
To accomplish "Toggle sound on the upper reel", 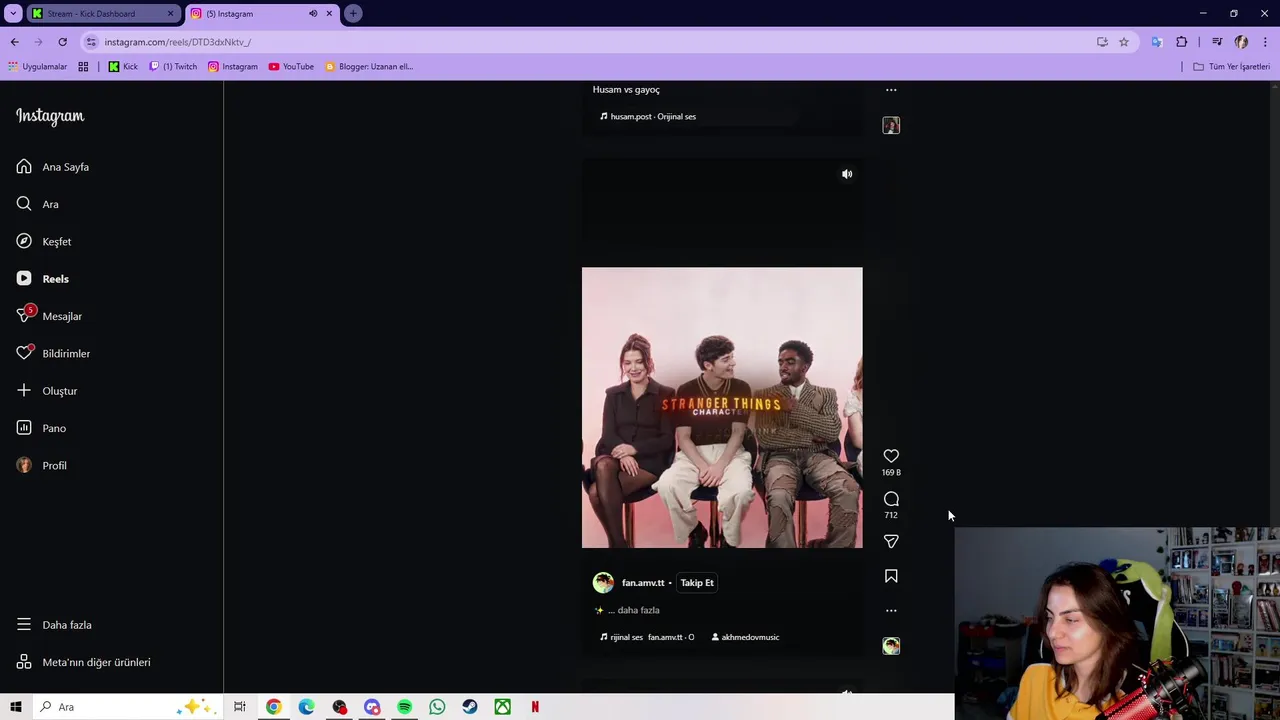I will (x=847, y=174).
